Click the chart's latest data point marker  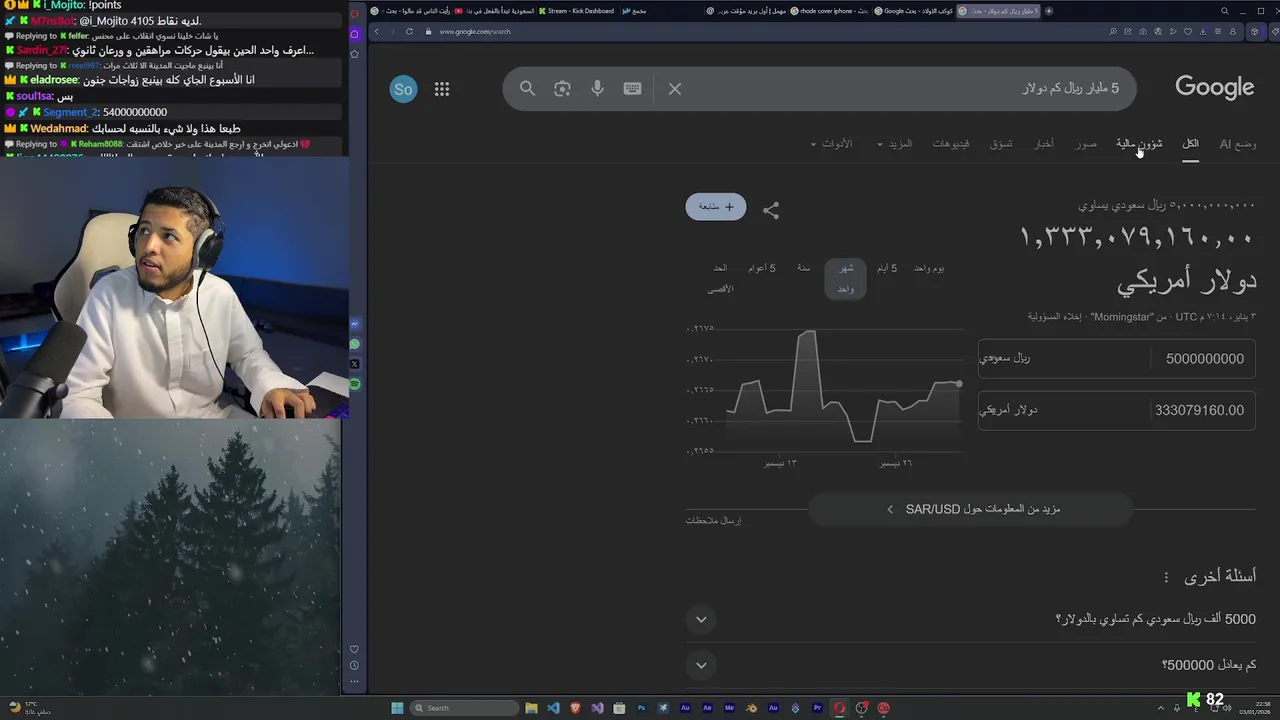pos(959,384)
